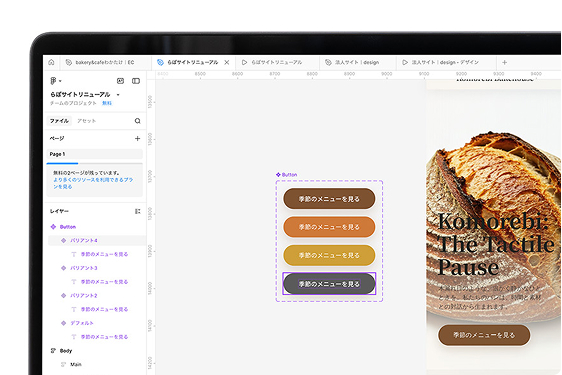The width and height of the screenshot is (562, 375).
Task: Click the レイヤー section header
Action: pyautogui.click(x=59, y=211)
